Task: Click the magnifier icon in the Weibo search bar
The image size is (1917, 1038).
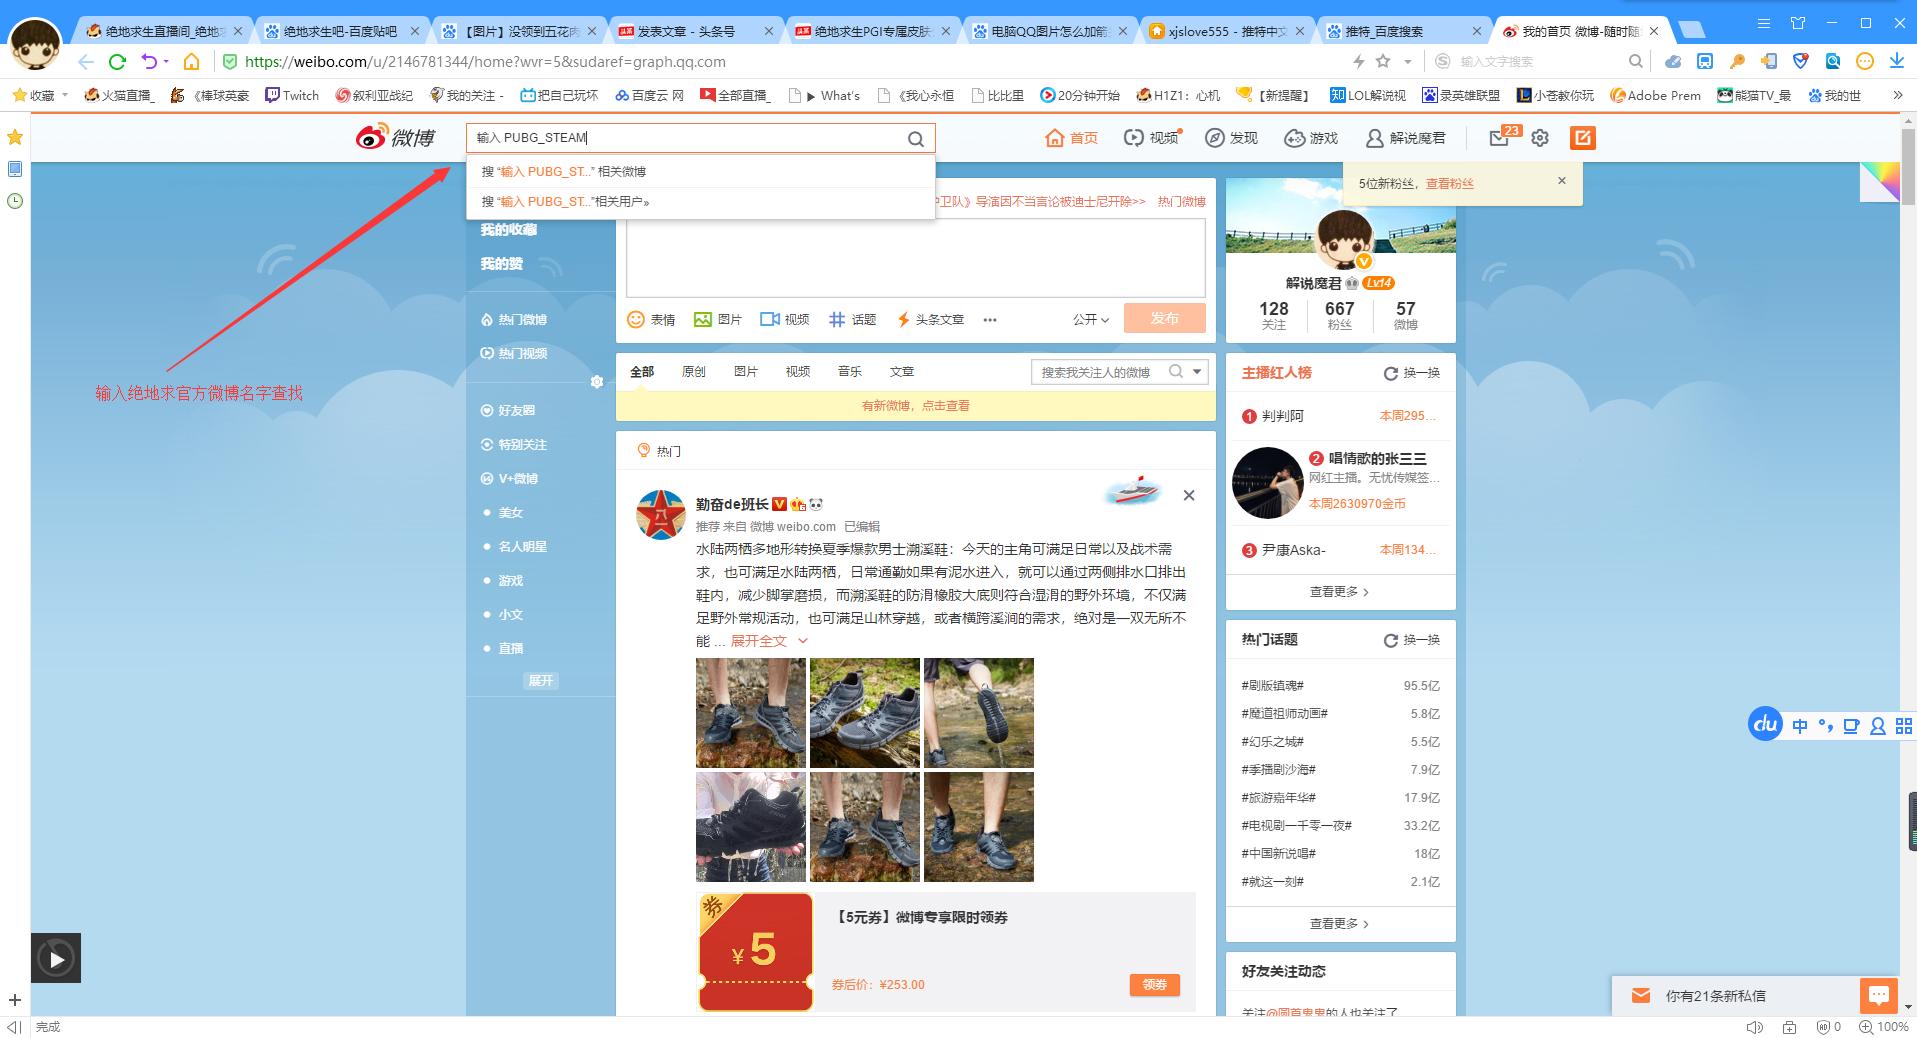Action: [915, 138]
